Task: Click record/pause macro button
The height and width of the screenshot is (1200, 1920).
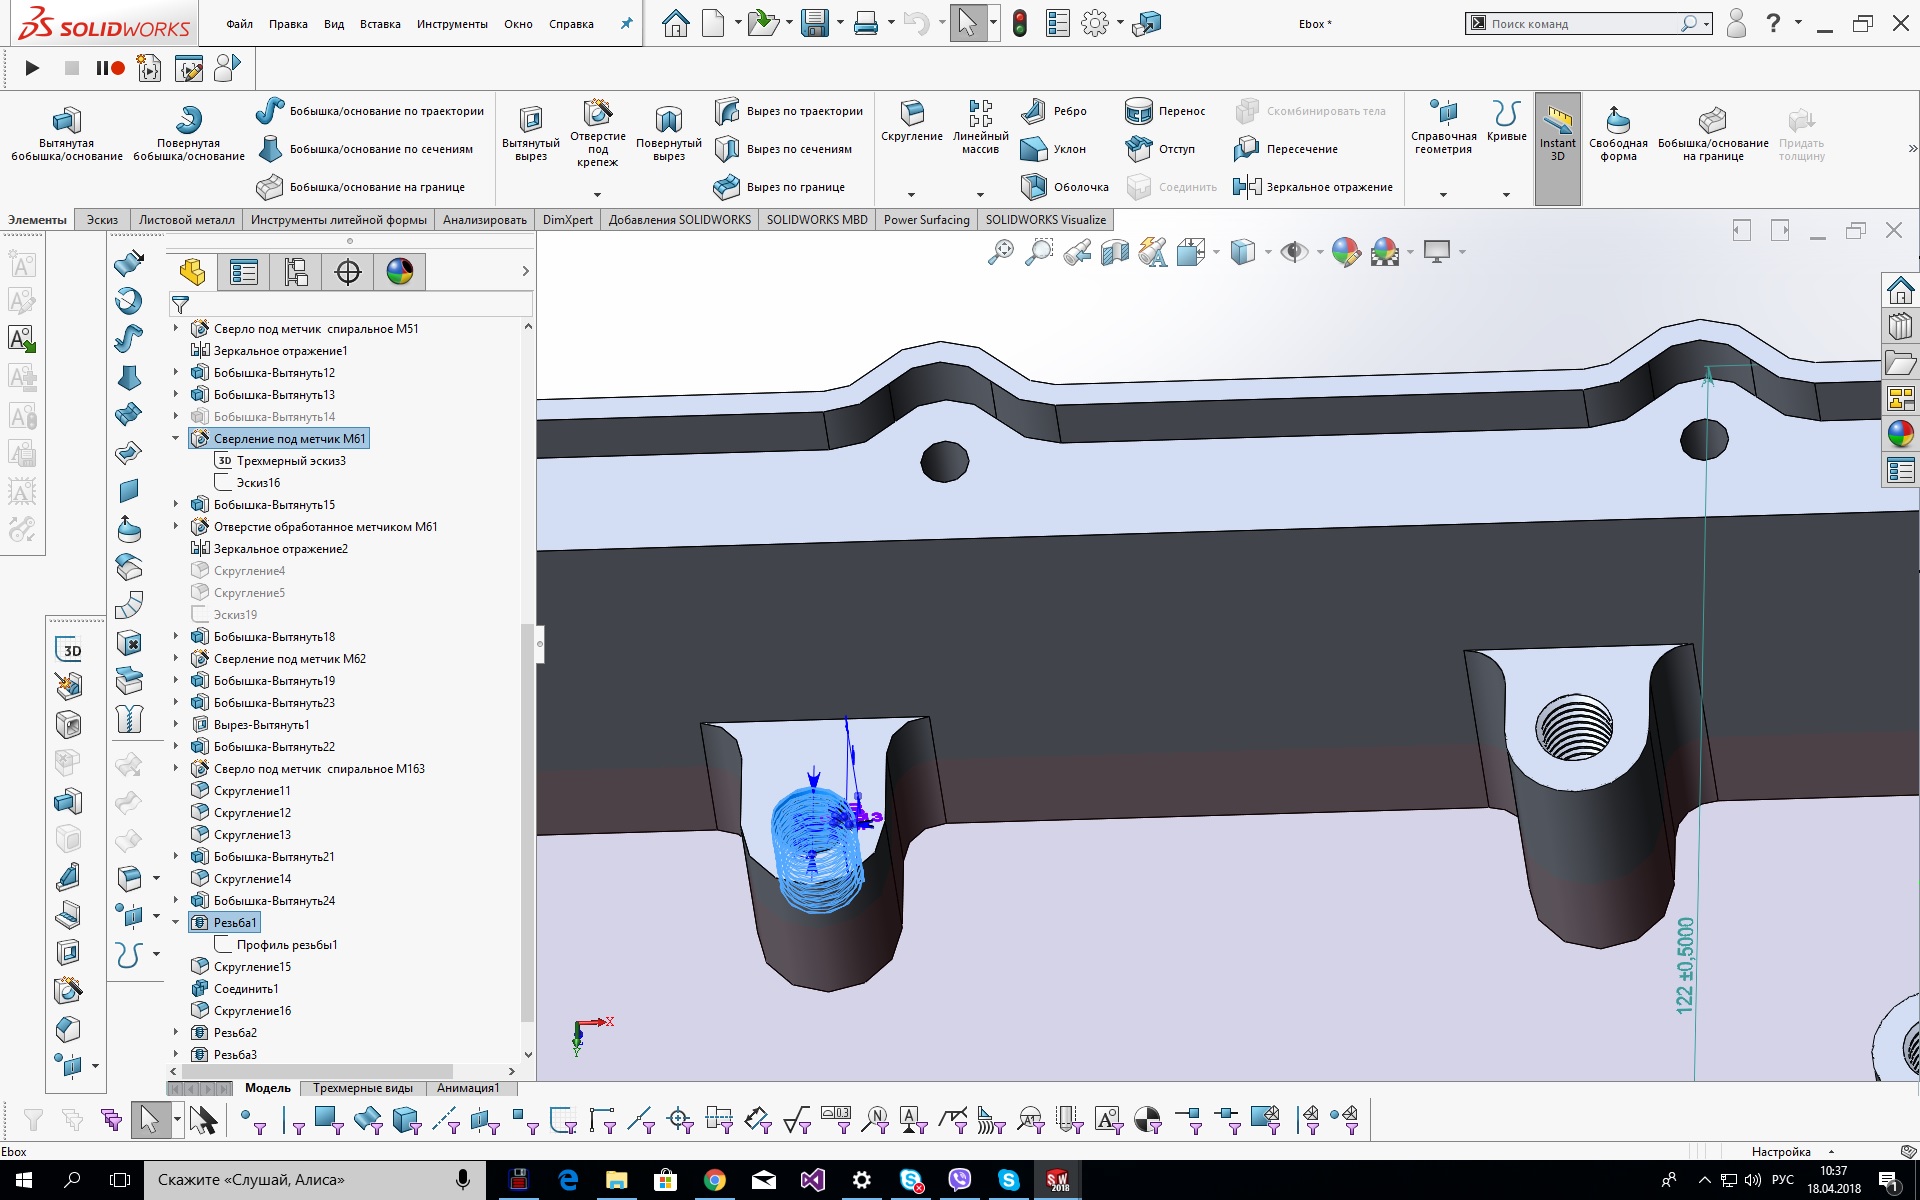Action: [110, 68]
